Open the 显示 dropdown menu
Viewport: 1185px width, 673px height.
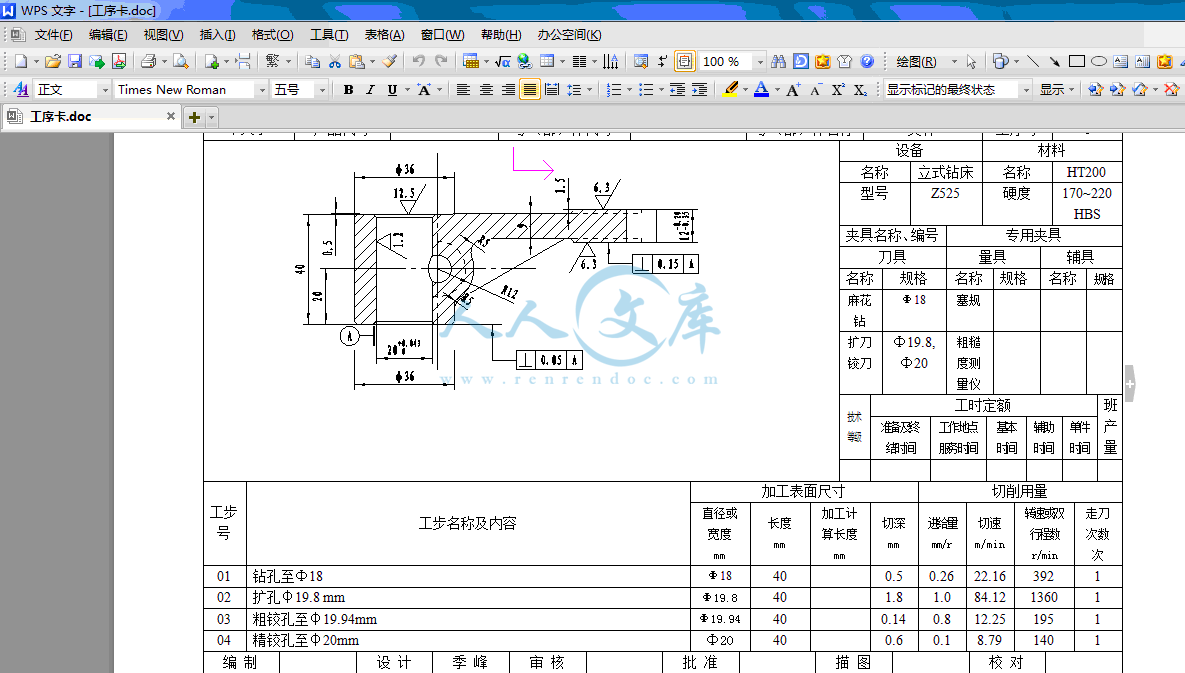point(1057,89)
